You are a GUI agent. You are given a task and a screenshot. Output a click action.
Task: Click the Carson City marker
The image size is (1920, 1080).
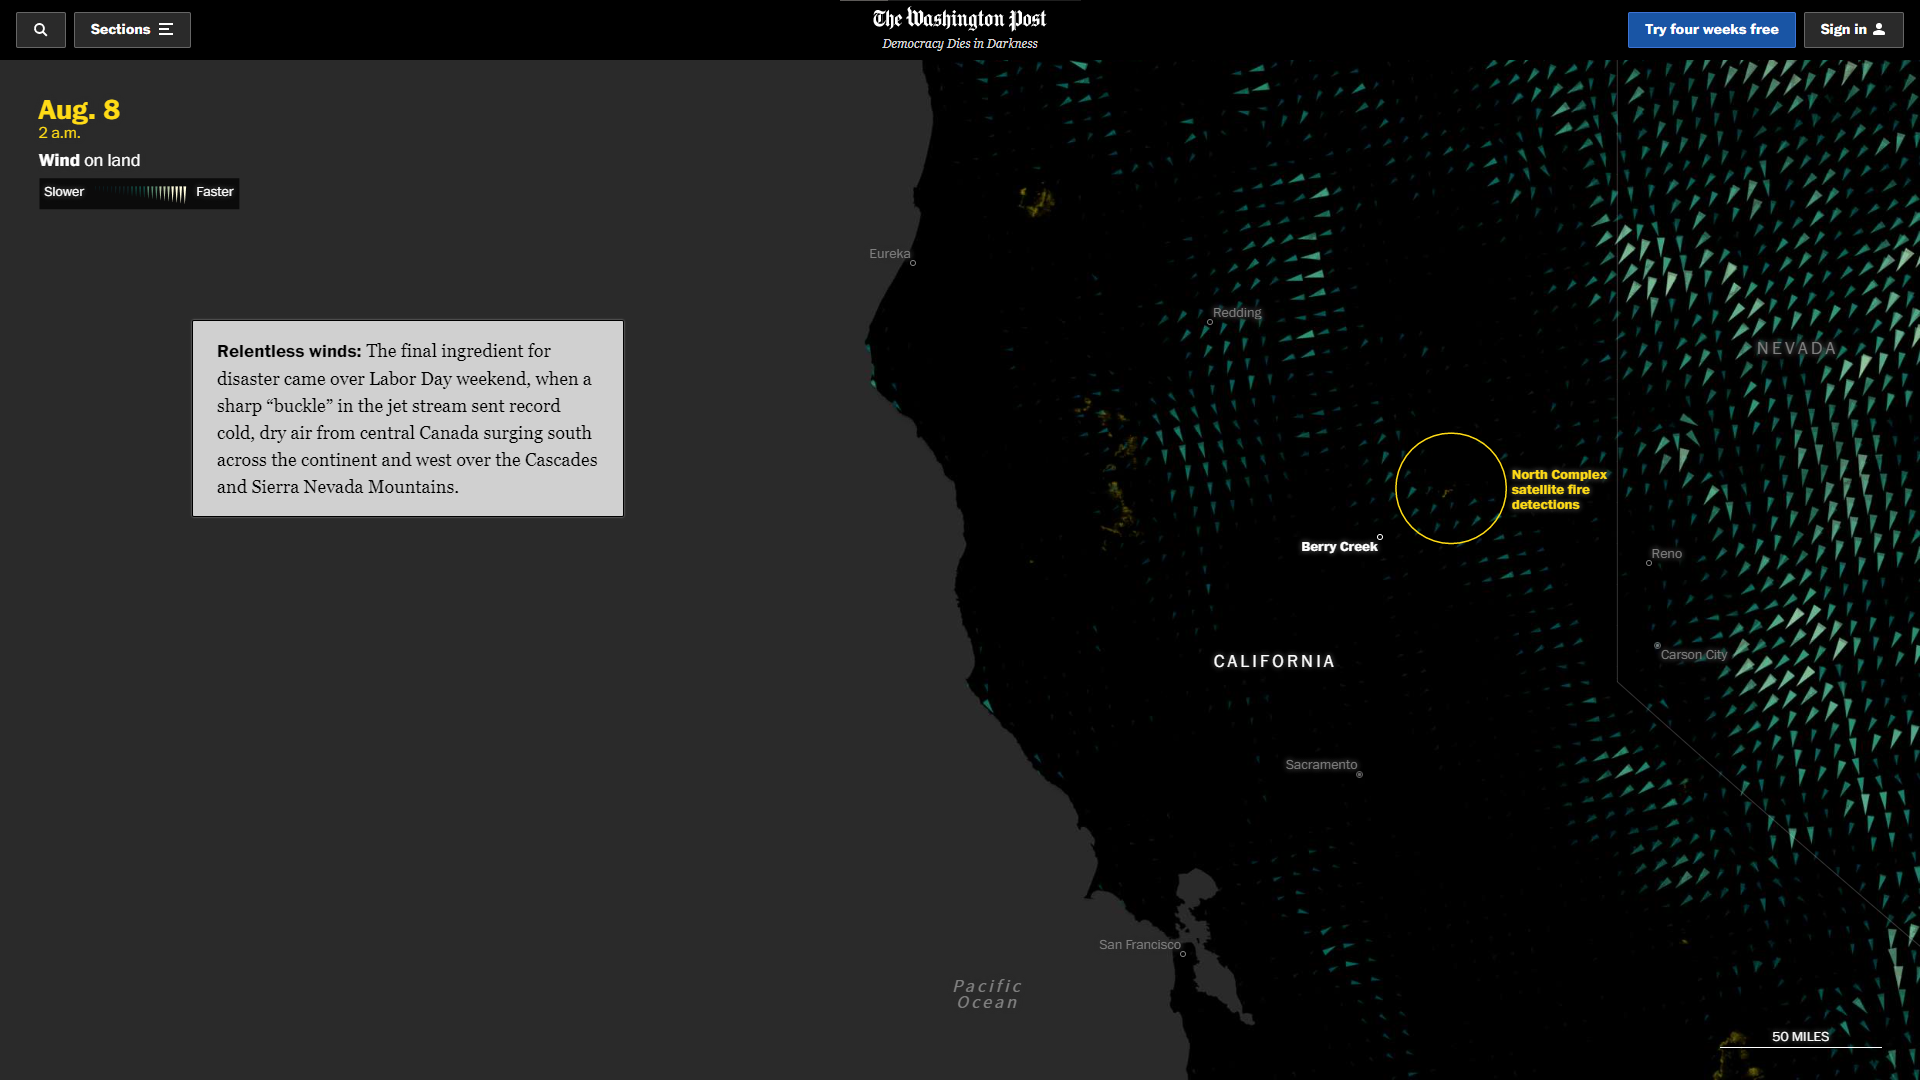click(1657, 646)
